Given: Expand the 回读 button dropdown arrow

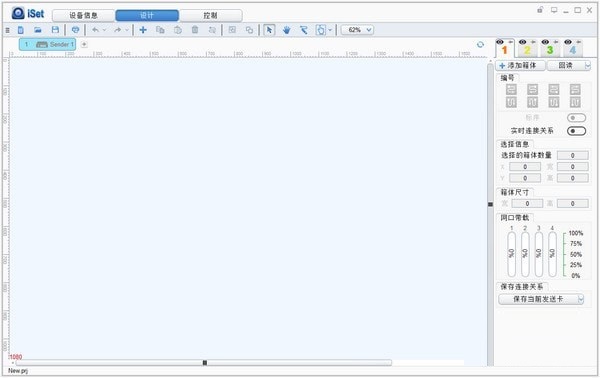Looking at the screenshot, I should [x=587, y=66].
